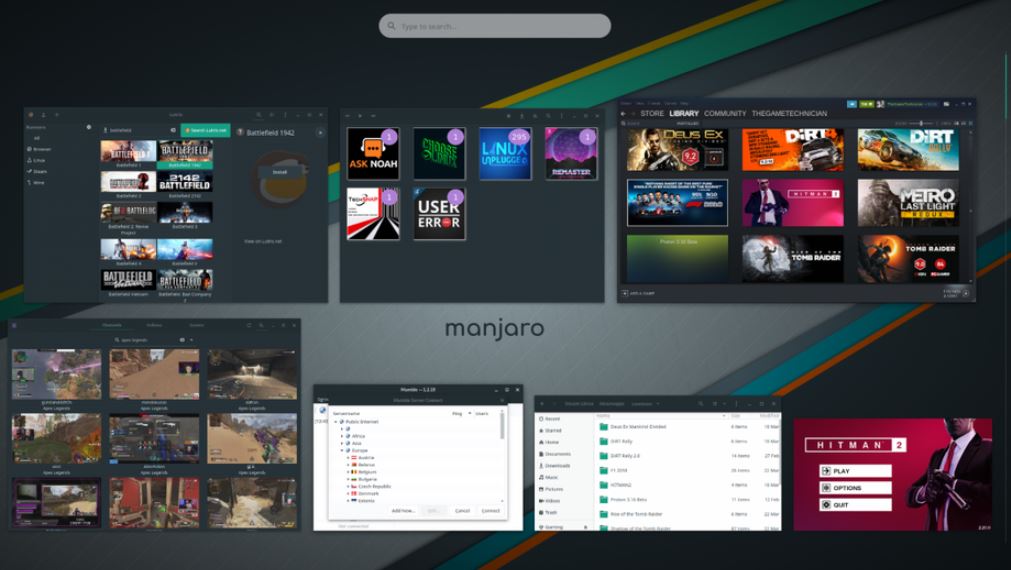Image resolution: width=1011 pixels, height=570 pixels.
Task: Open Linux Unplugged podcast cover
Action: click(x=506, y=153)
